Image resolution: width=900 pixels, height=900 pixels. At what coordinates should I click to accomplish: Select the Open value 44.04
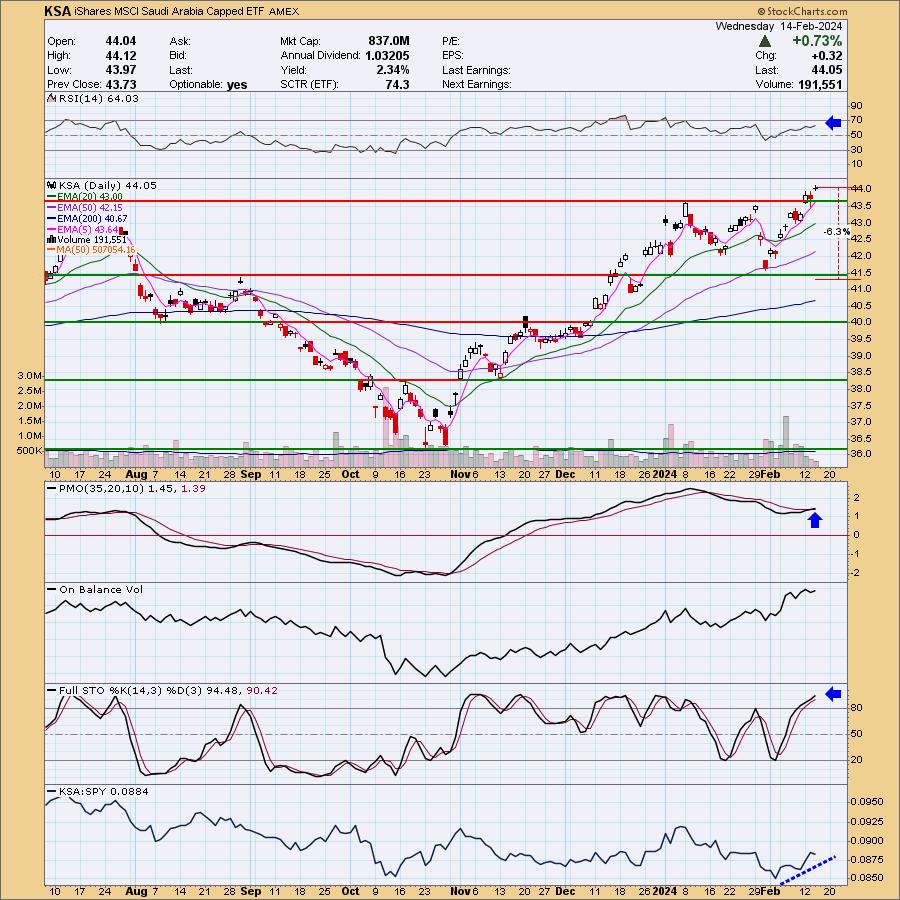[x=121, y=41]
